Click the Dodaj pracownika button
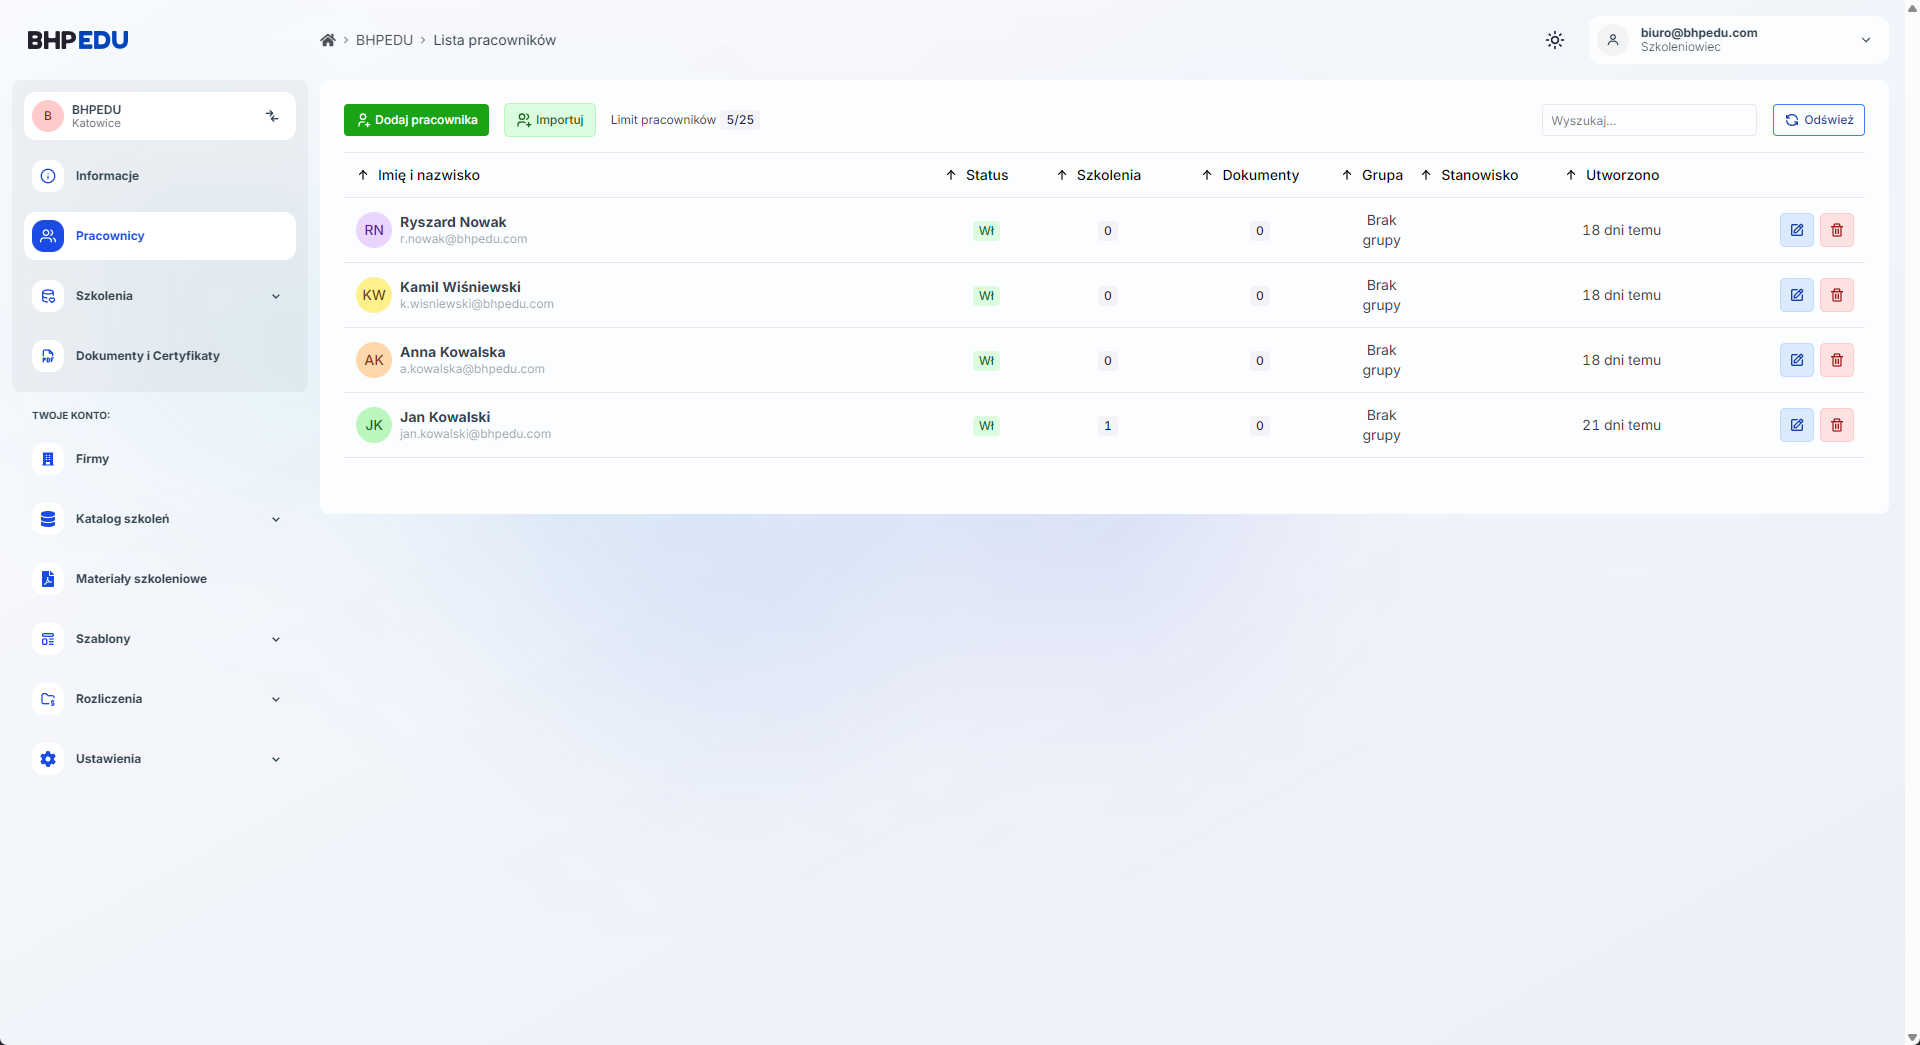Viewport: 1920px width, 1045px height. (416, 120)
